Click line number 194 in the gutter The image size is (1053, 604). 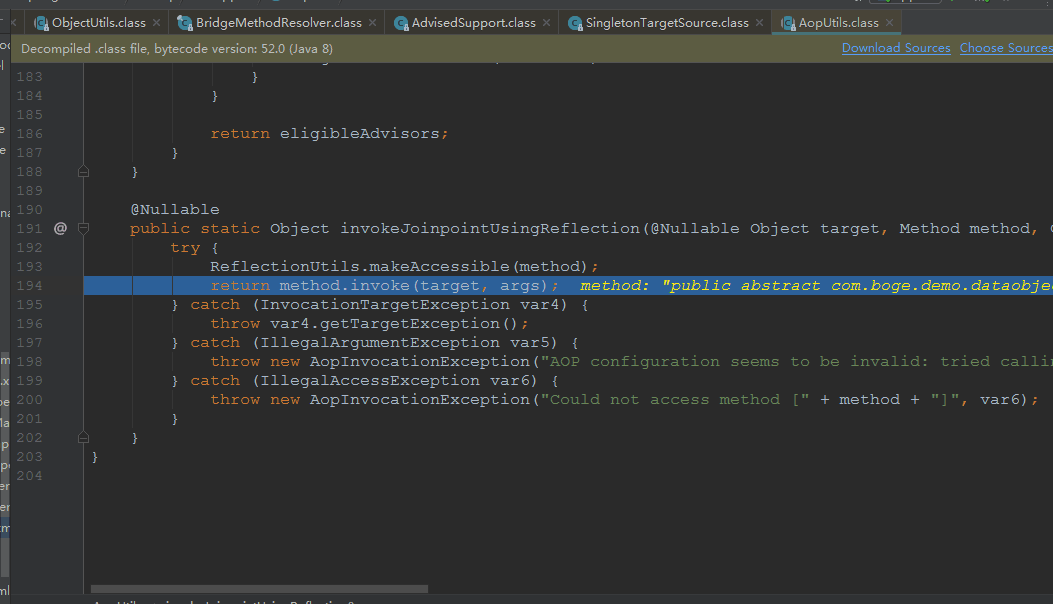coord(30,286)
